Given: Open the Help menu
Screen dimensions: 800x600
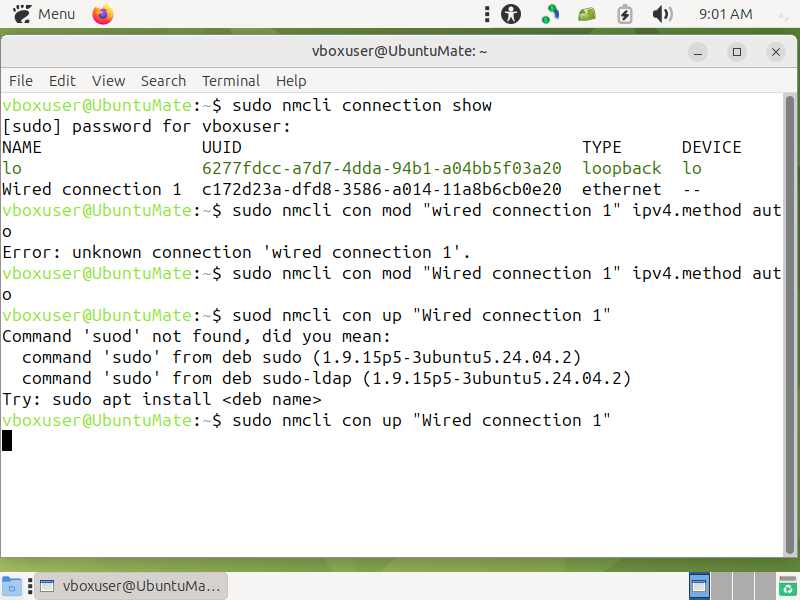Looking at the screenshot, I should [291, 81].
